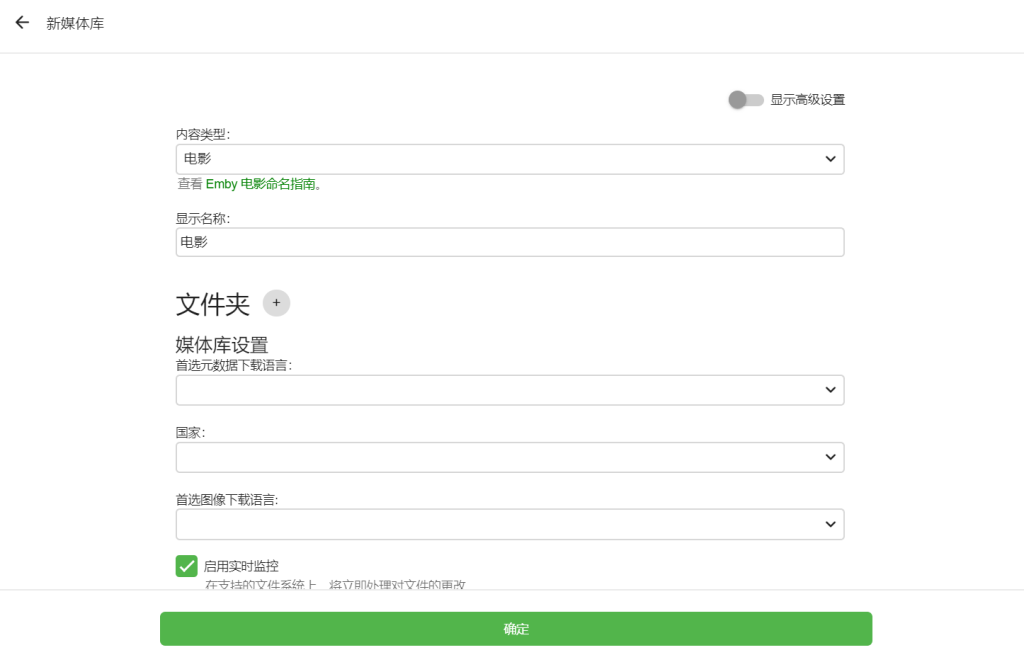Click the plus icon beside 文件夹
Screen dimensions: 1024x667
(x=276, y=303)
